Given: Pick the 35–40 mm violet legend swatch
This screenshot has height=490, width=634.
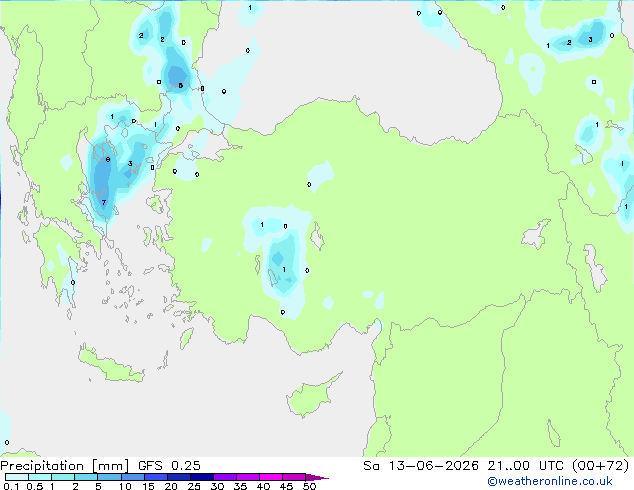Looking at the screenshot, I should click(247, 477).
